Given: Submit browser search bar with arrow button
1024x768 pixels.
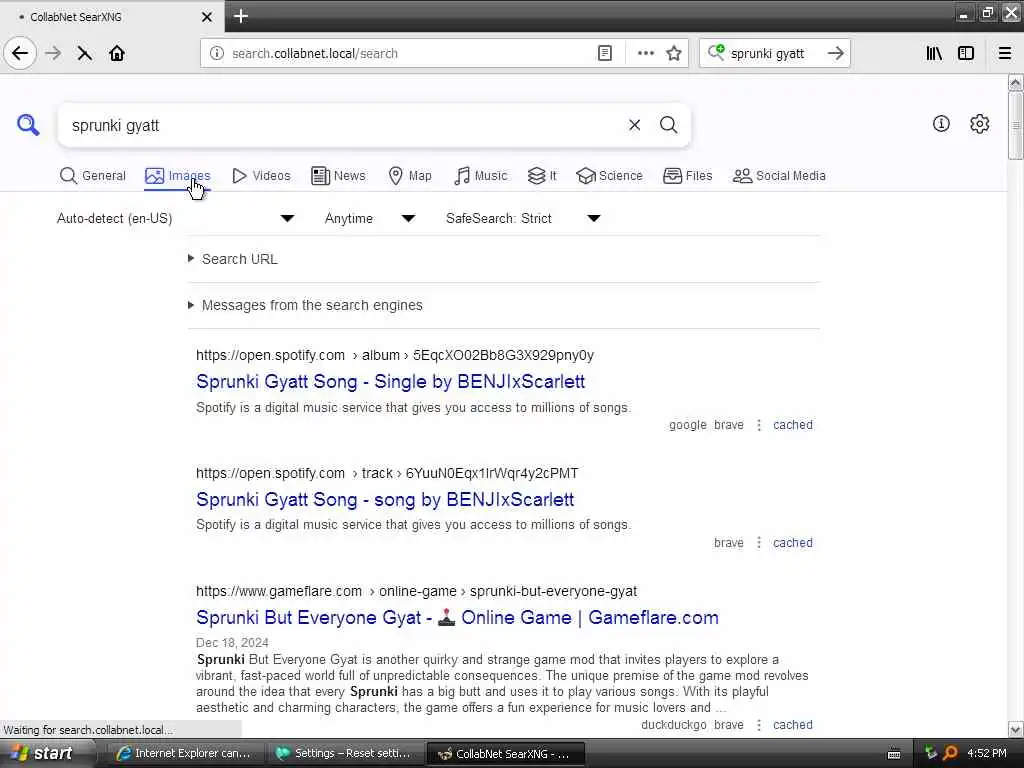Looking at the screenshot, I should point(835,54).
